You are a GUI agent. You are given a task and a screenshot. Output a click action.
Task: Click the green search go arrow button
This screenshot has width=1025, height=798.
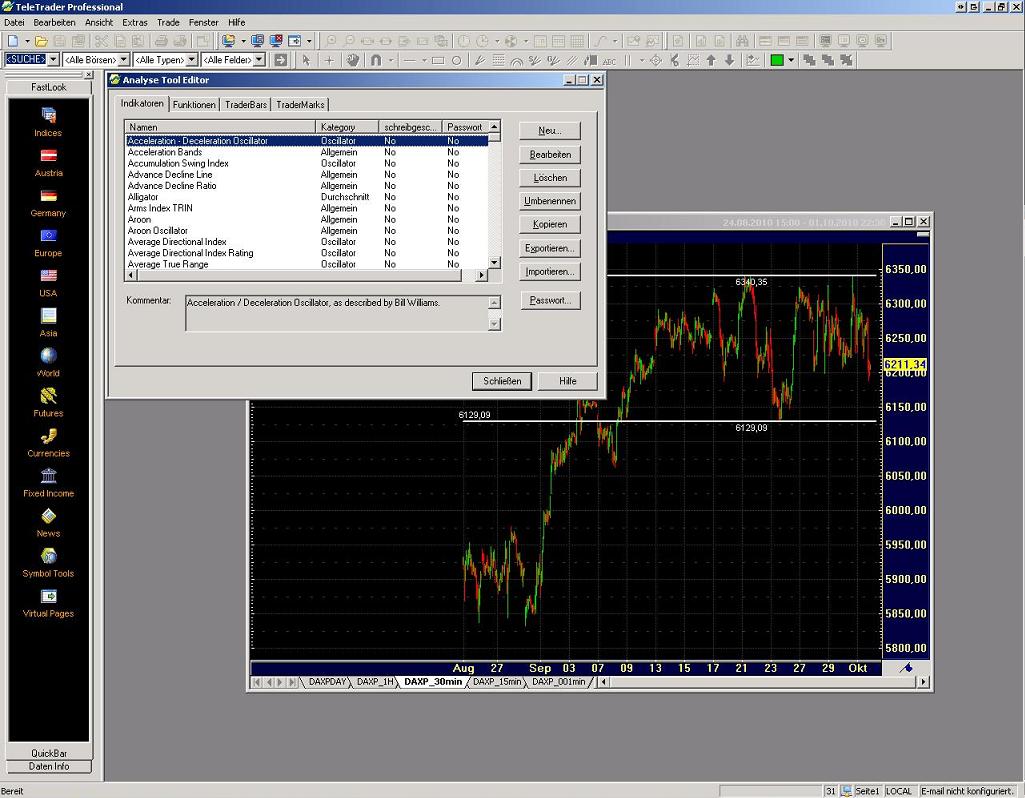[281, 60]
